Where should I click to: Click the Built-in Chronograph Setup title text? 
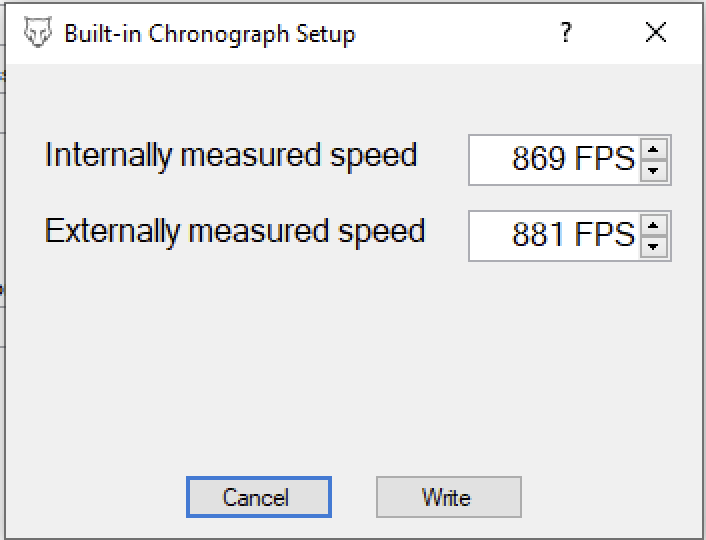tap(210, 34)
